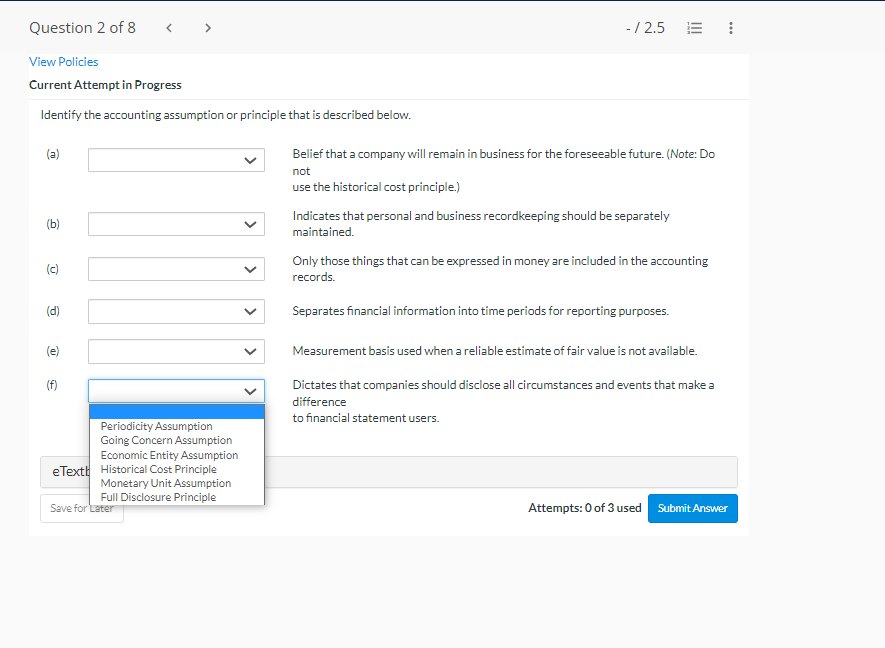This screenshot has height=648, width=885.
Task: Open the three-dot overflow menu
Action: tap(731, 28)
